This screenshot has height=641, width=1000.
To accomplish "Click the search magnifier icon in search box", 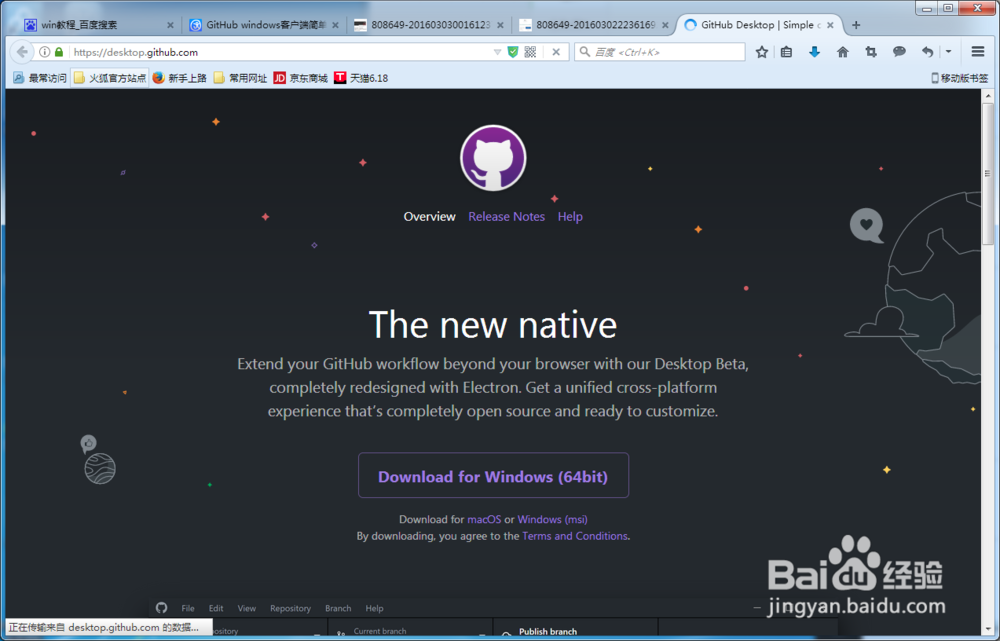I will click(584, 52).
